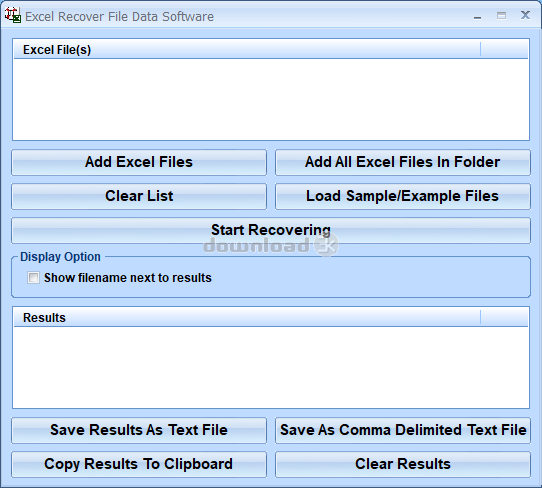This screenshot has width=542, height=488.
Task: Save Results As Text File
Action: click(x=139, y=430)
